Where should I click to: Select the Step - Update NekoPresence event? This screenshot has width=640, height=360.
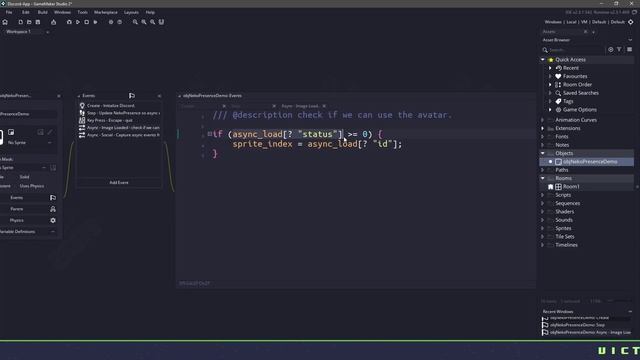(119, 113)
